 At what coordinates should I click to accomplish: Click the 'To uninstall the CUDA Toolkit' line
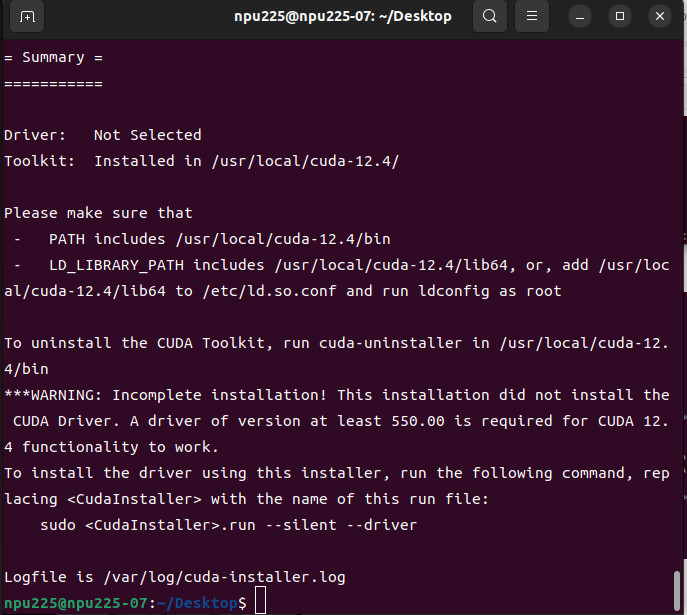(336, 343)
